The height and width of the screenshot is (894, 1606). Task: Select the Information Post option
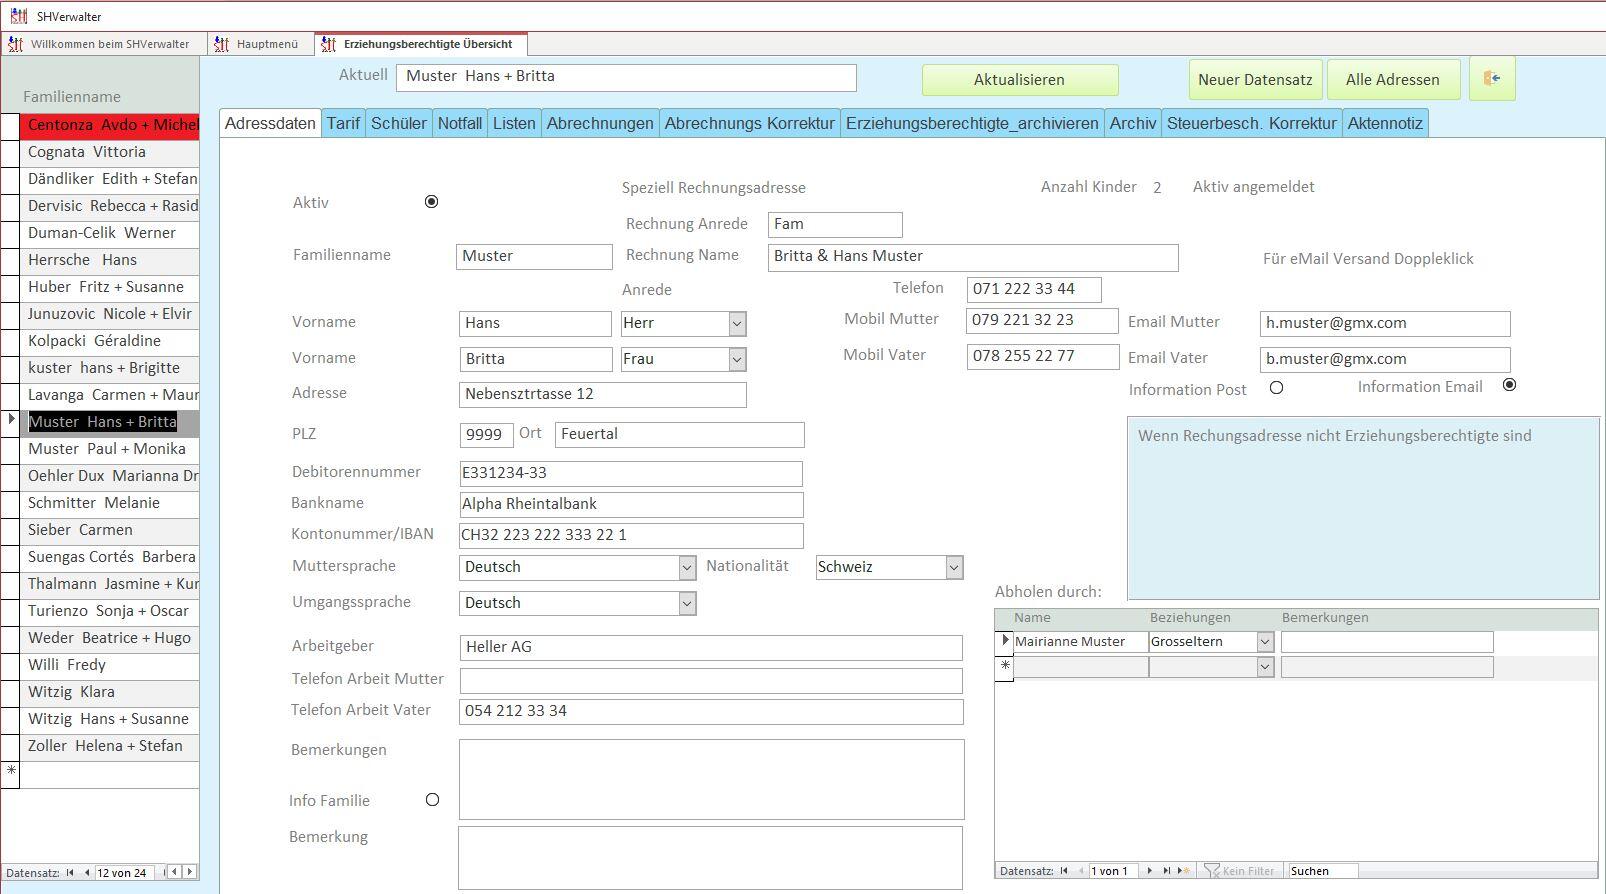click(1276, 388)
